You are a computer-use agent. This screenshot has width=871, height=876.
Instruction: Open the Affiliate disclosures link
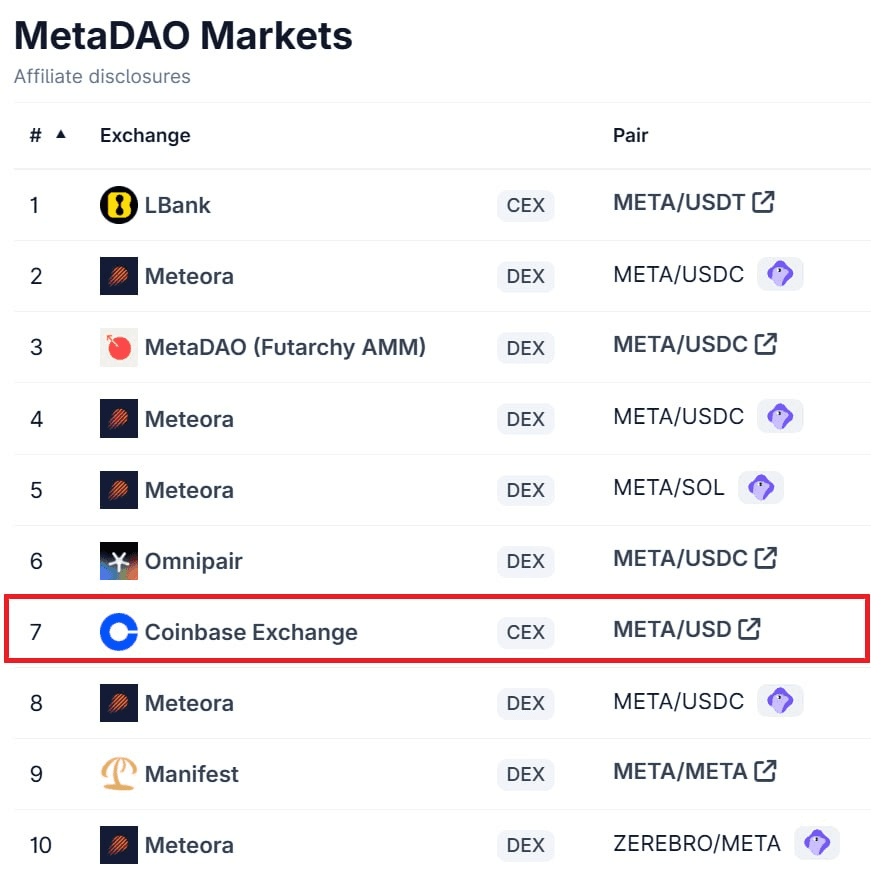tap(102, 77)
